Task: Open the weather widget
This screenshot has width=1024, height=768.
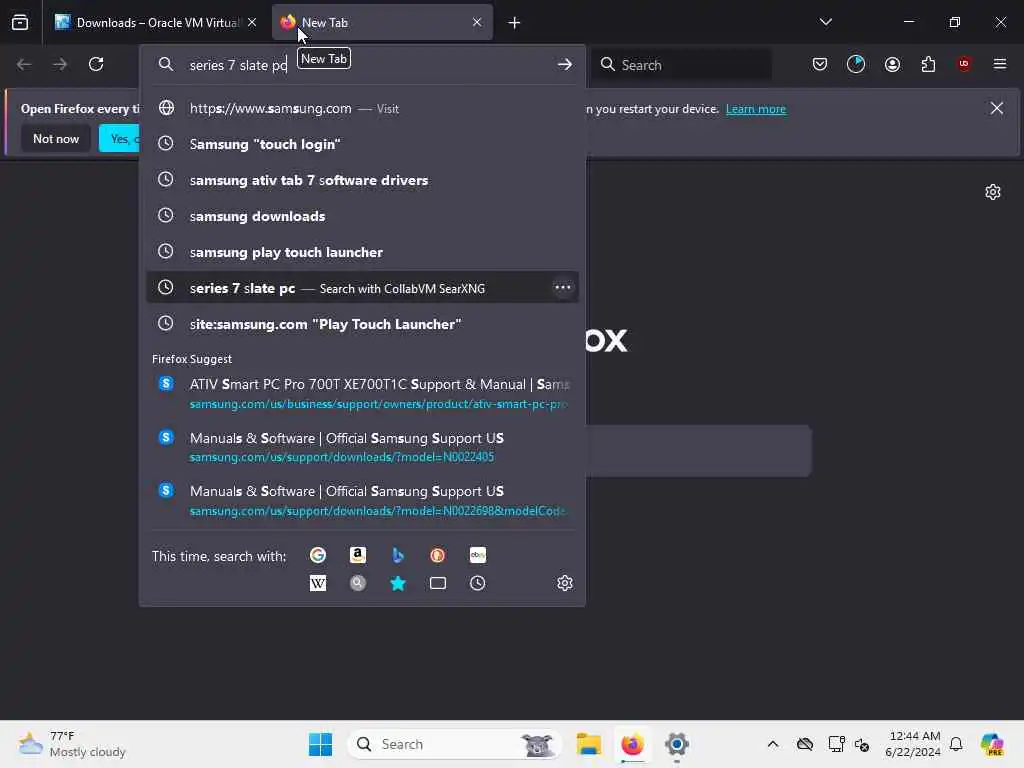Action: 72,744
